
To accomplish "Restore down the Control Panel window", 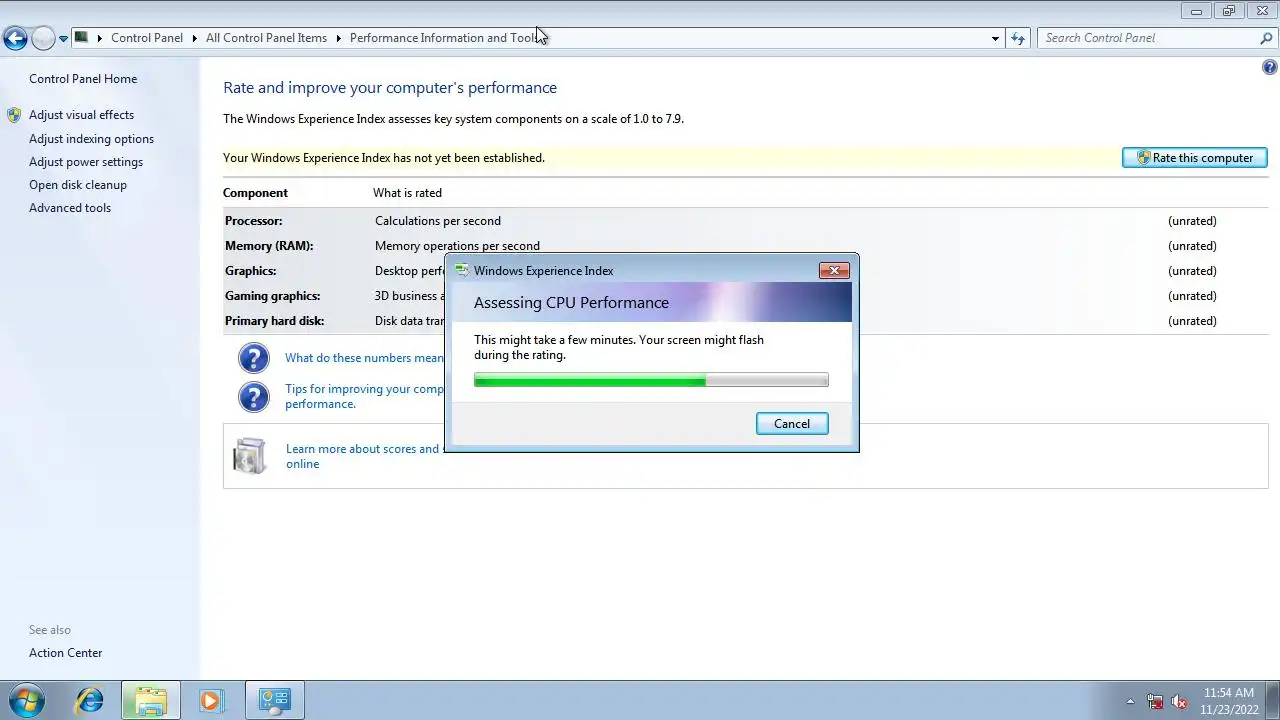I will [1229, 11].
